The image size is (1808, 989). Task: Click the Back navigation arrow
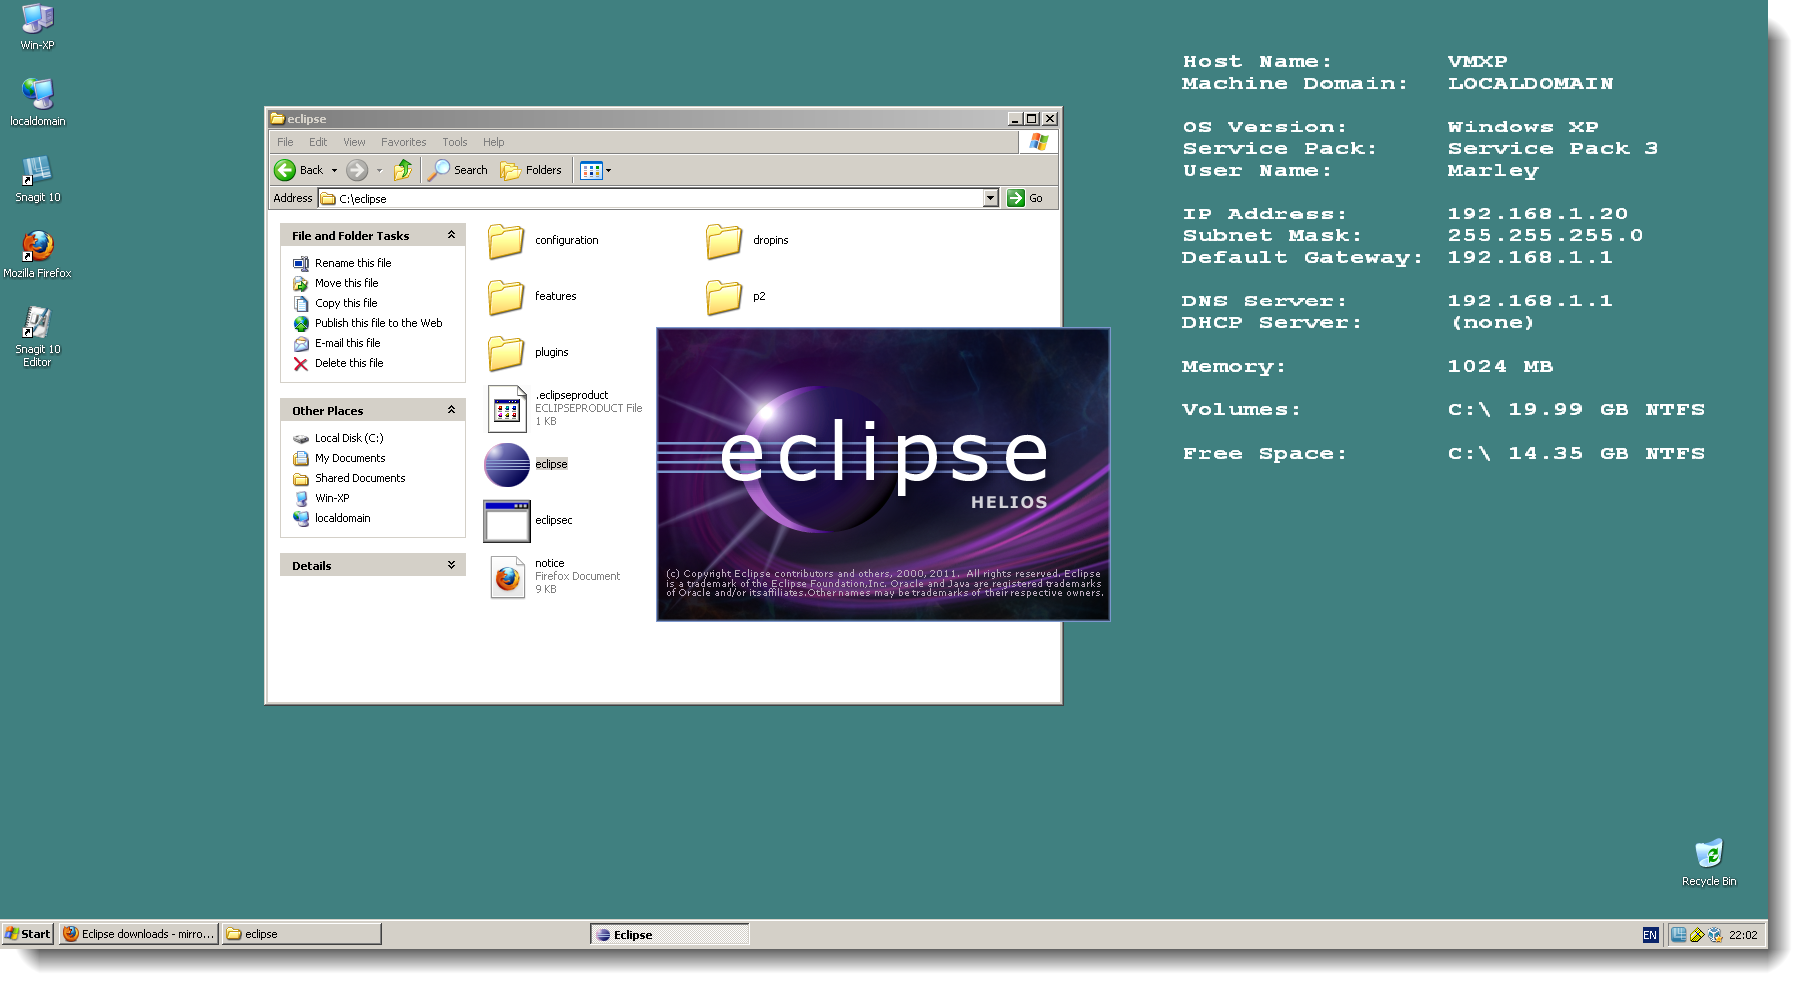click(x=287, y=170)
